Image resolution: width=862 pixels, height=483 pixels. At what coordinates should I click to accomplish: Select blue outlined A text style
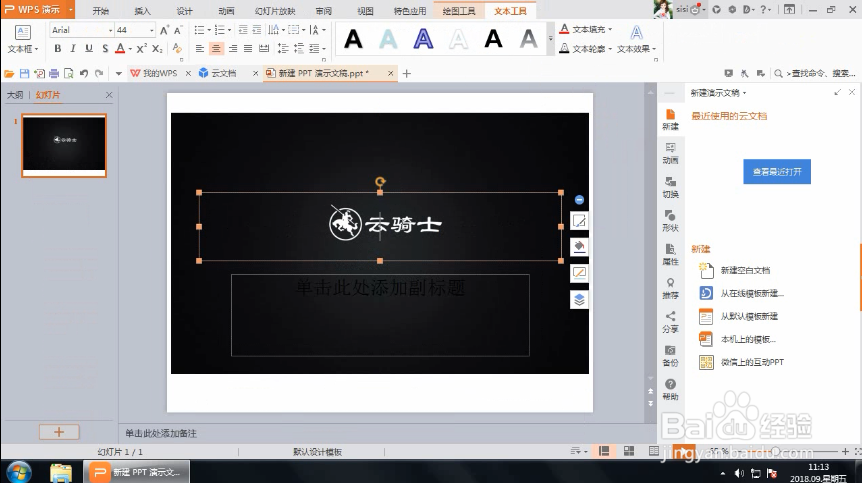coord(423,39)
